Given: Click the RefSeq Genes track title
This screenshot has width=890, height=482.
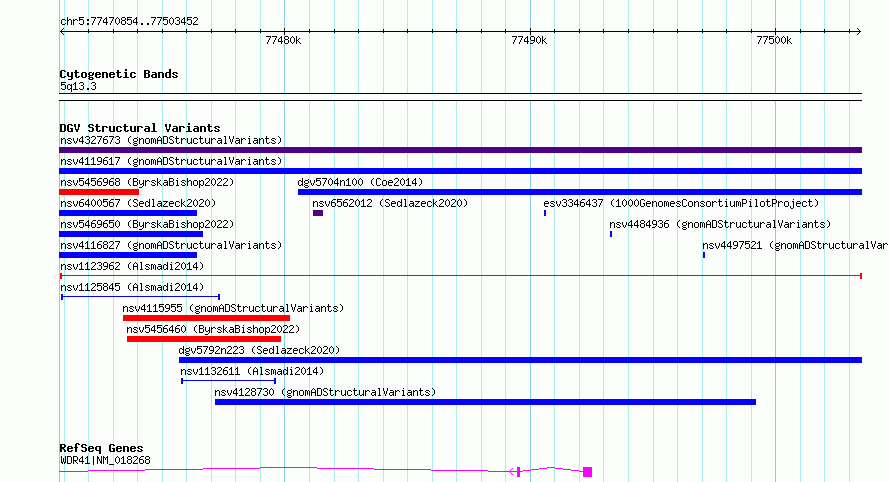Looking at the screenshot, I should pyautogui.click(x=101, y=448).
